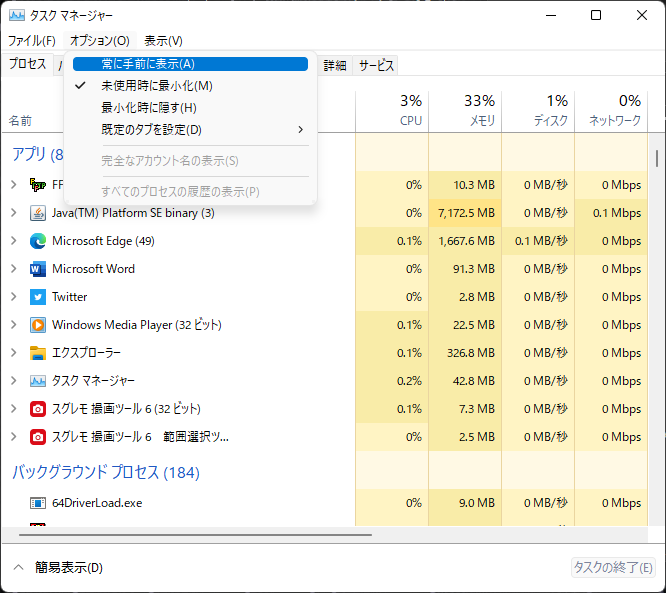This screenshot has width=666, height=593.
Task: Sort by the CPU column header
Action: click(x=392, y=111)
